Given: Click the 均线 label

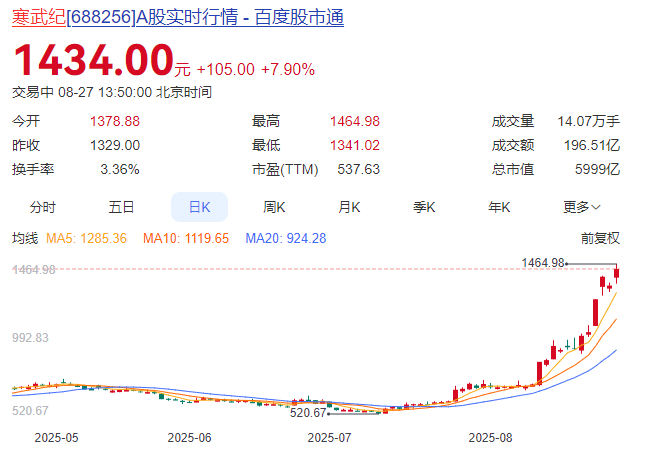Looking at the screenshot, I should (x=25, y=238).
